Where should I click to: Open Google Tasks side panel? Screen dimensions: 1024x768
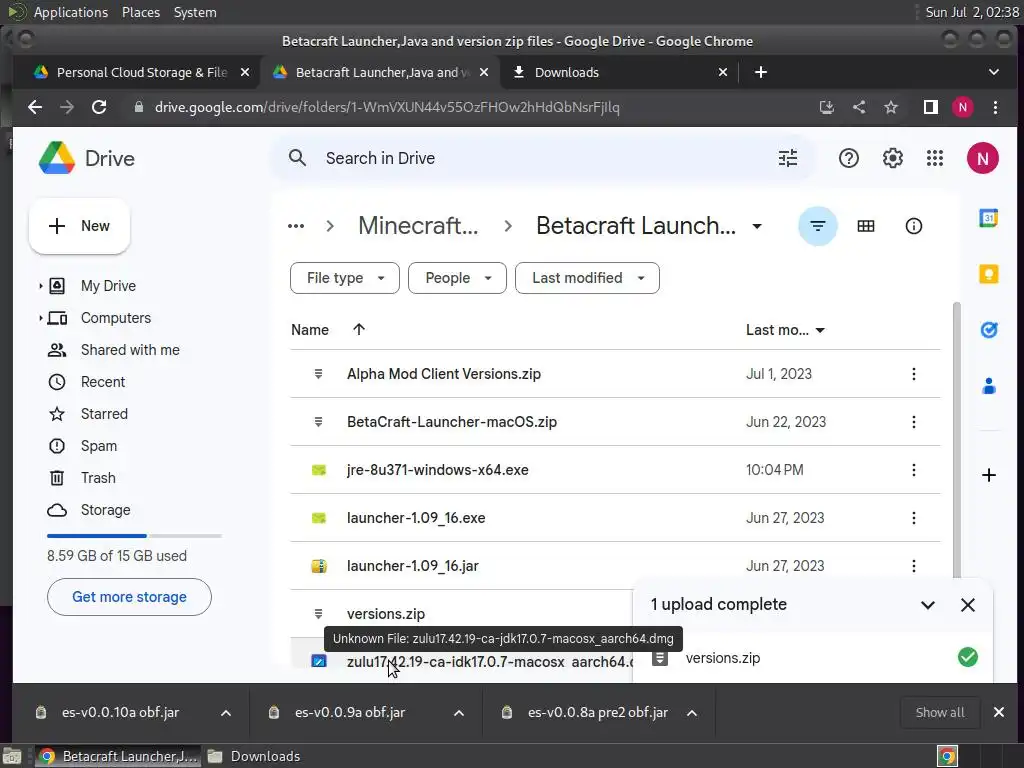coord(989,330)
